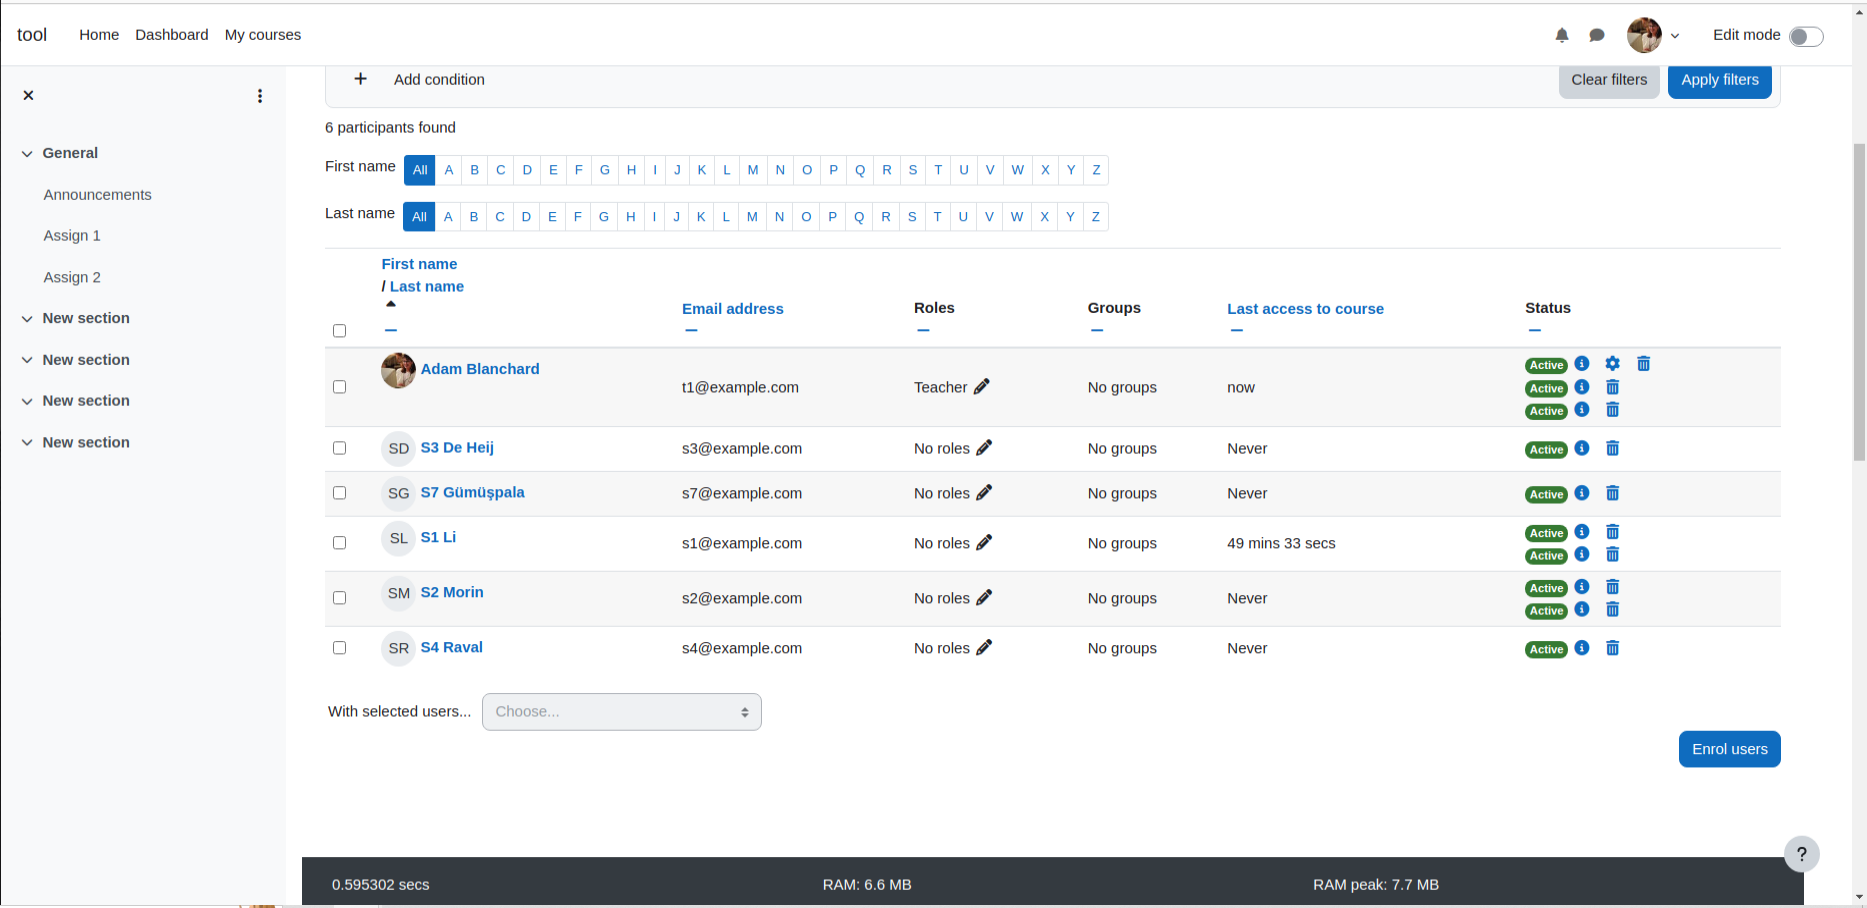Delete S2 Morin's second enrolment trash icon
This screenshot has height=908, width=1867.
point(1613,610)
